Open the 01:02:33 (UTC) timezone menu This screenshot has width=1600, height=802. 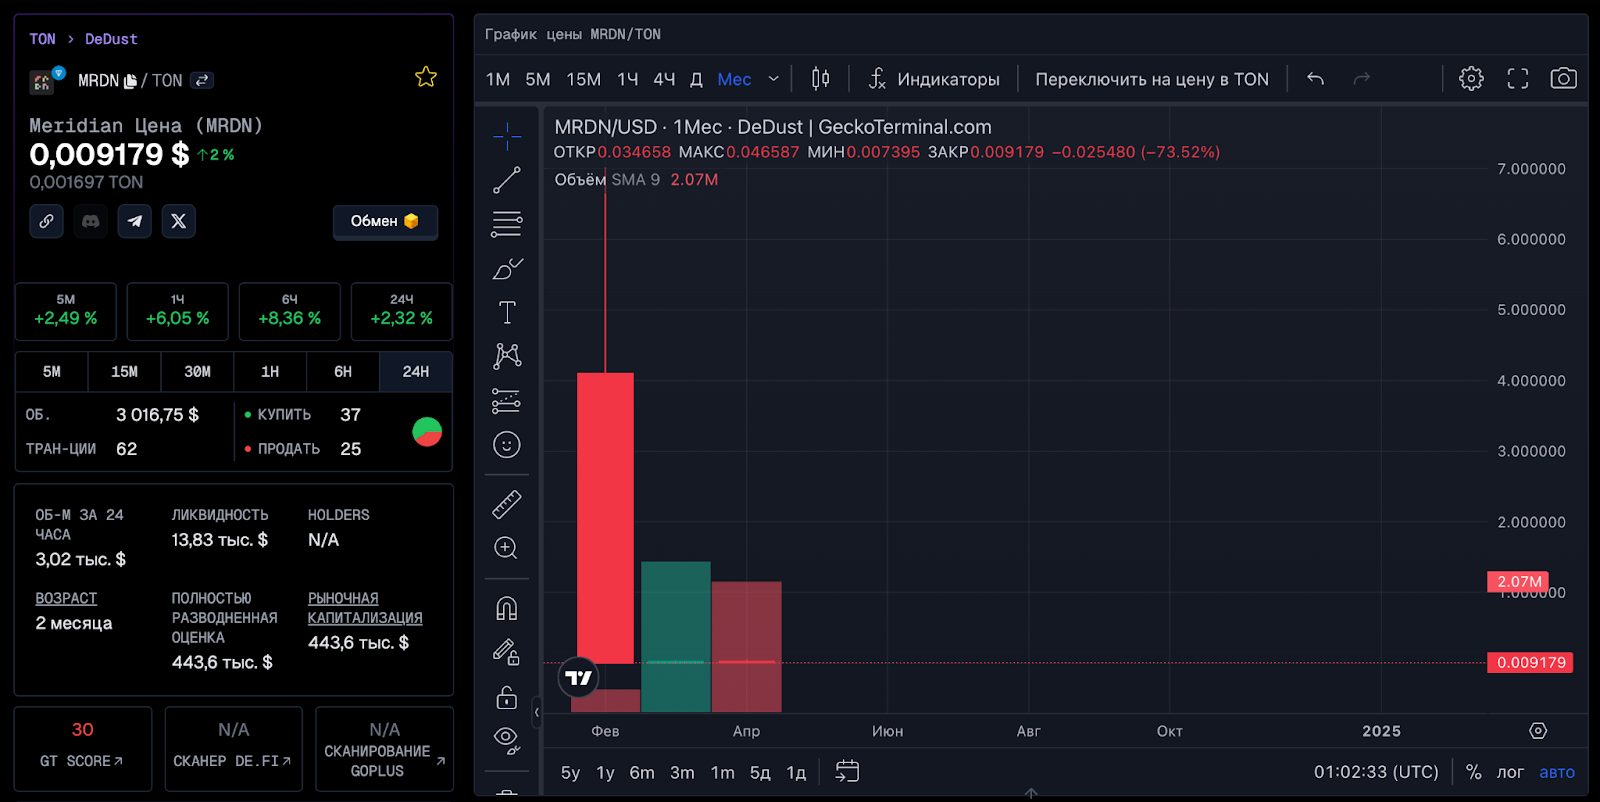click(x=1376, y=772)
